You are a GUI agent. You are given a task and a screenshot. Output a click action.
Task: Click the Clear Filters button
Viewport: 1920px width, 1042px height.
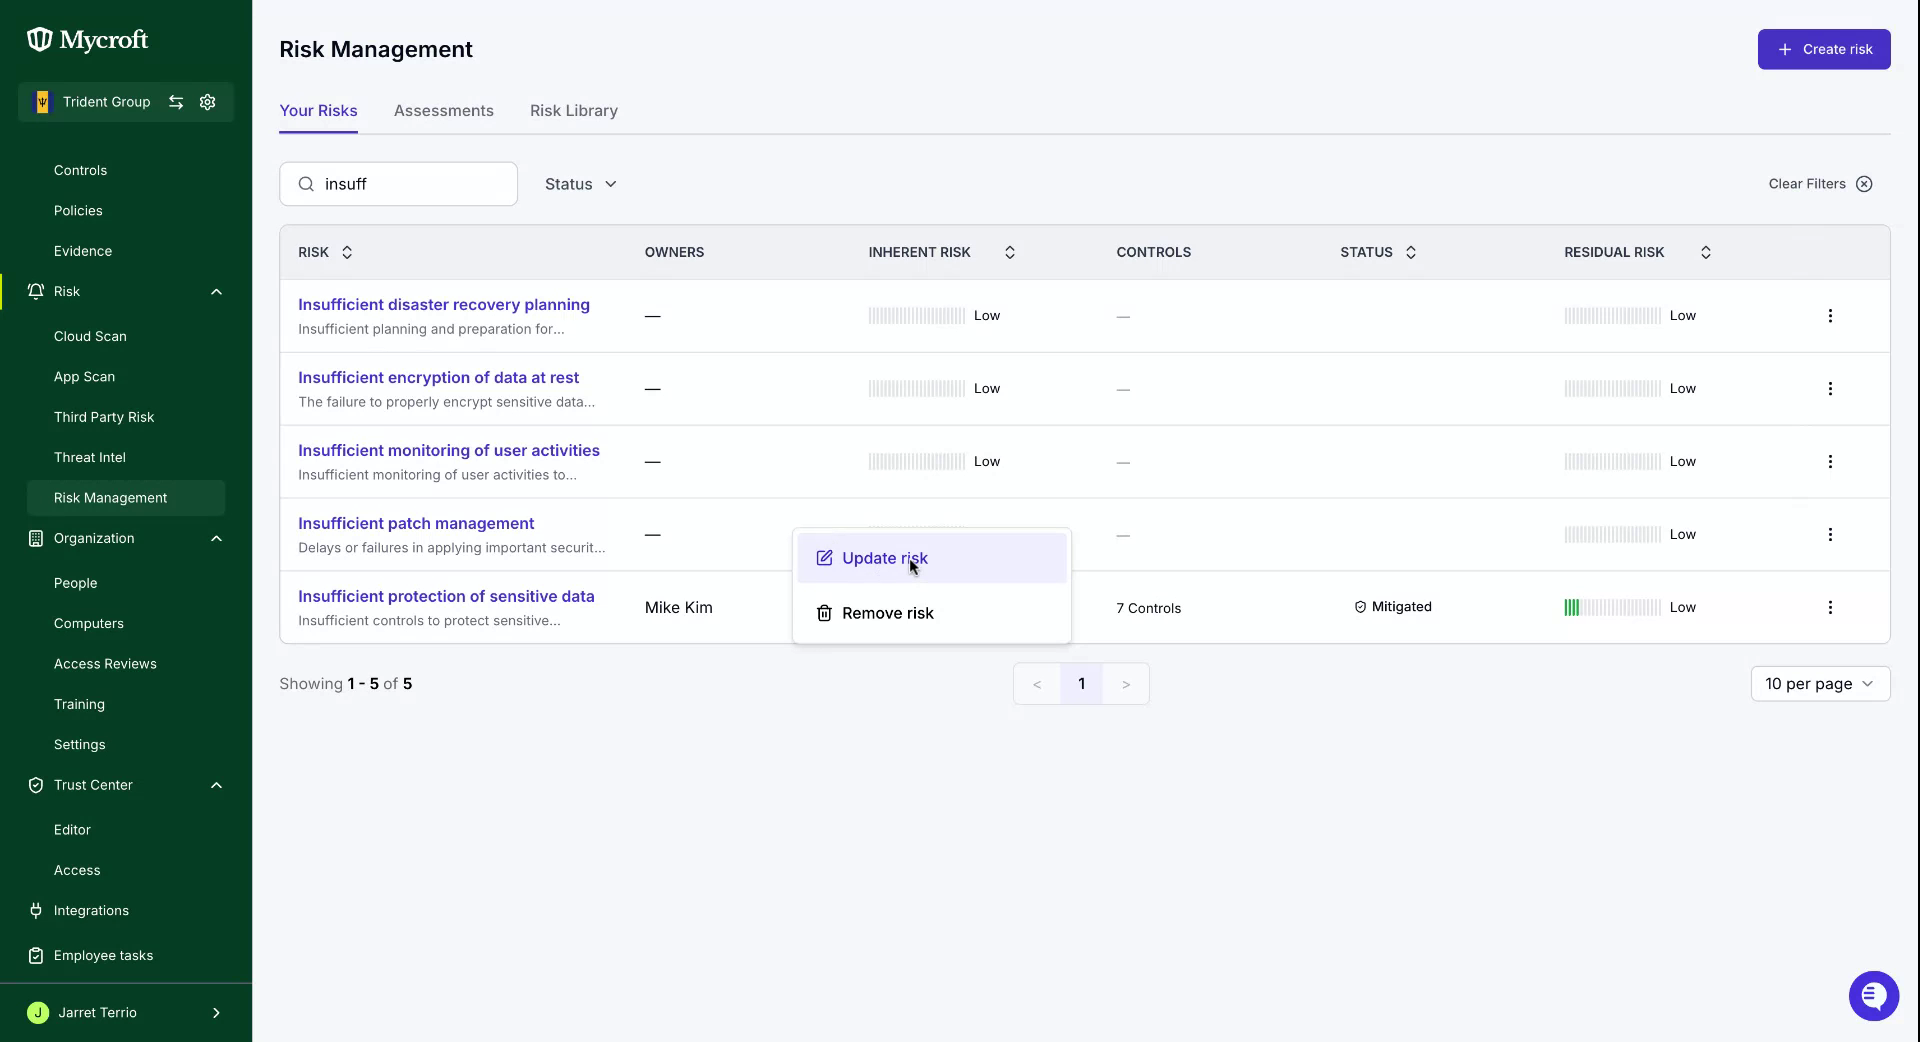[x=1820, y=184]
